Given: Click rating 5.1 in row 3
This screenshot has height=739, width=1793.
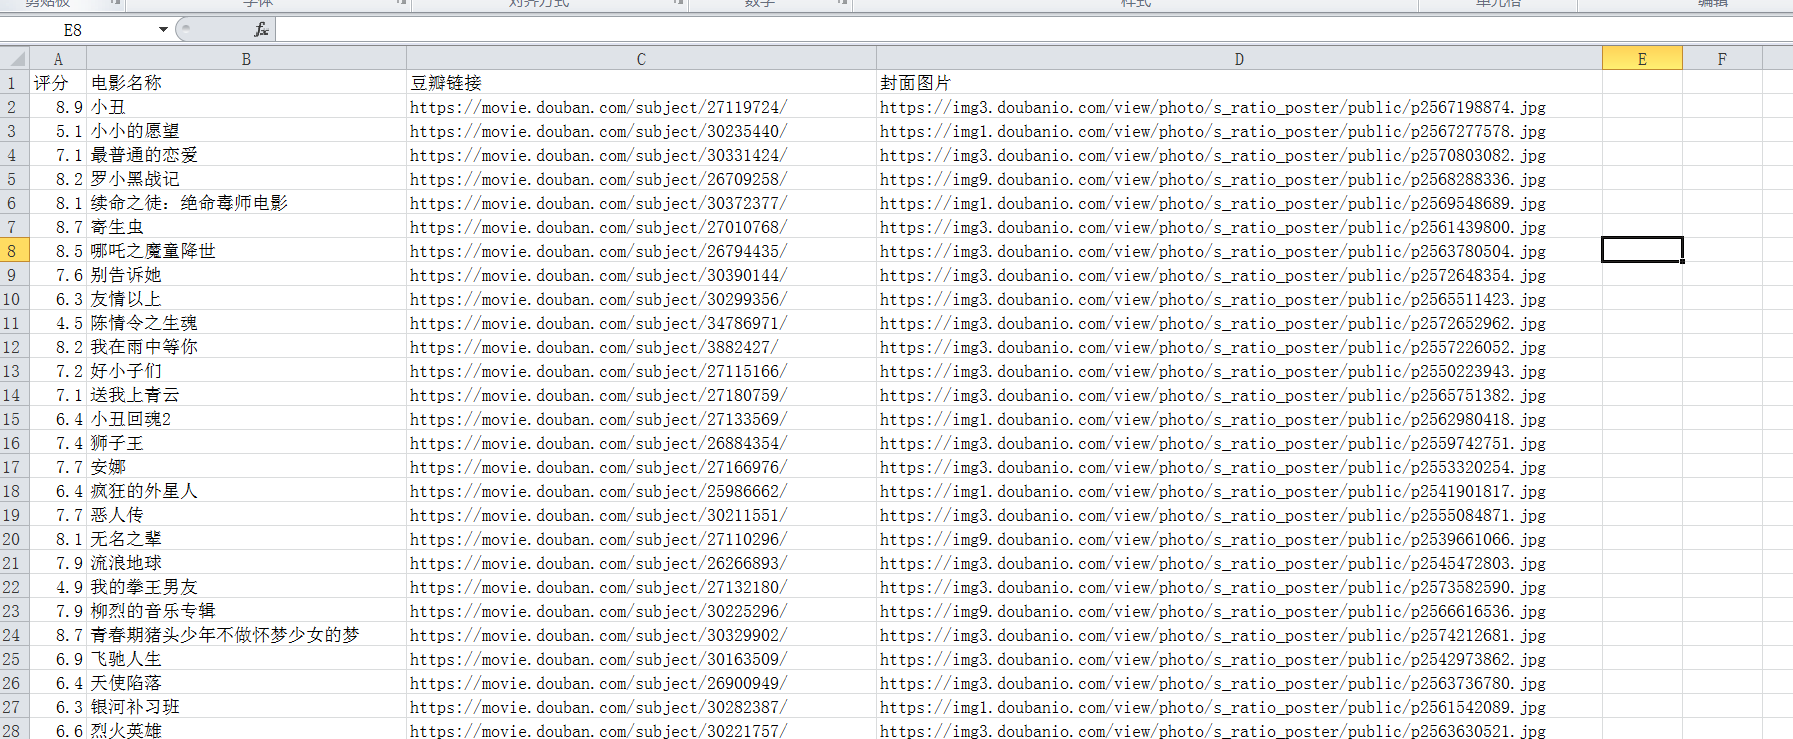Looking at the screenshot, I should (x=58, y=131).
